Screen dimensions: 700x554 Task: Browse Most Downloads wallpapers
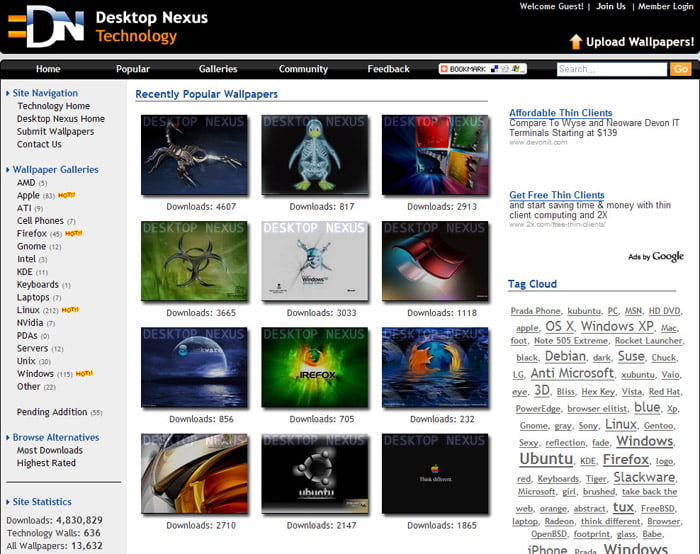point(50,450)
